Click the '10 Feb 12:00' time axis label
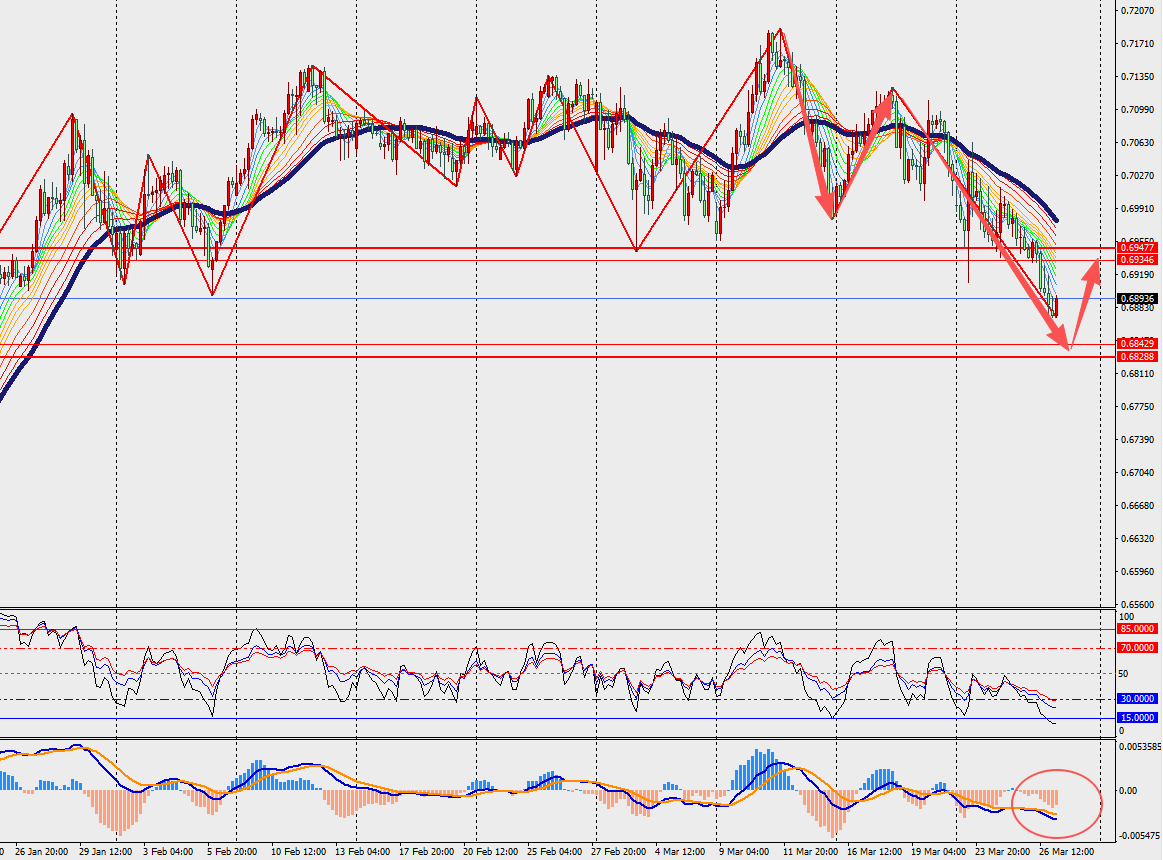 (300, 852)
